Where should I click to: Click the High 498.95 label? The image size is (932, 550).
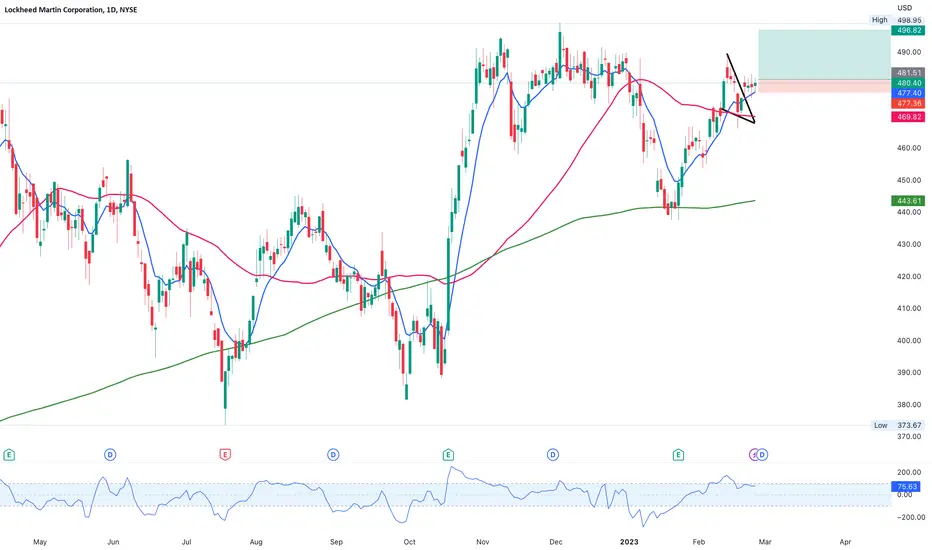click(x=896, y=20)
